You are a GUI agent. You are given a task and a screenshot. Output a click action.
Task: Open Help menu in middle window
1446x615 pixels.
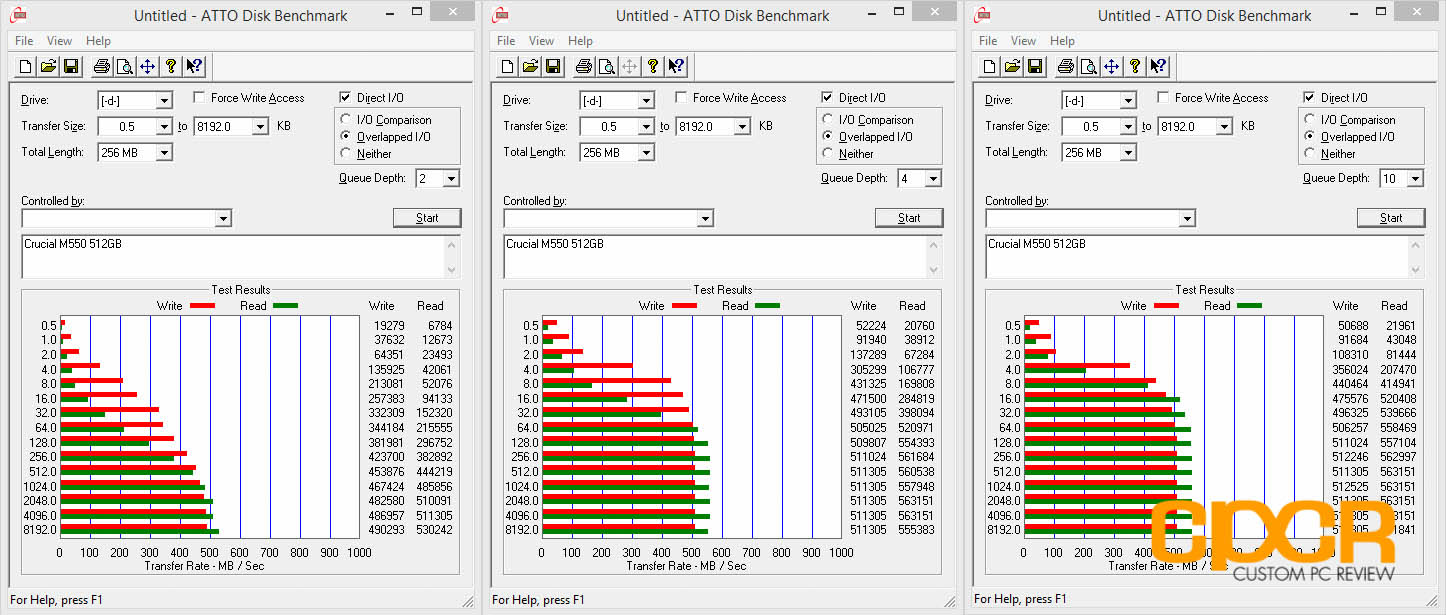point(580,41)
